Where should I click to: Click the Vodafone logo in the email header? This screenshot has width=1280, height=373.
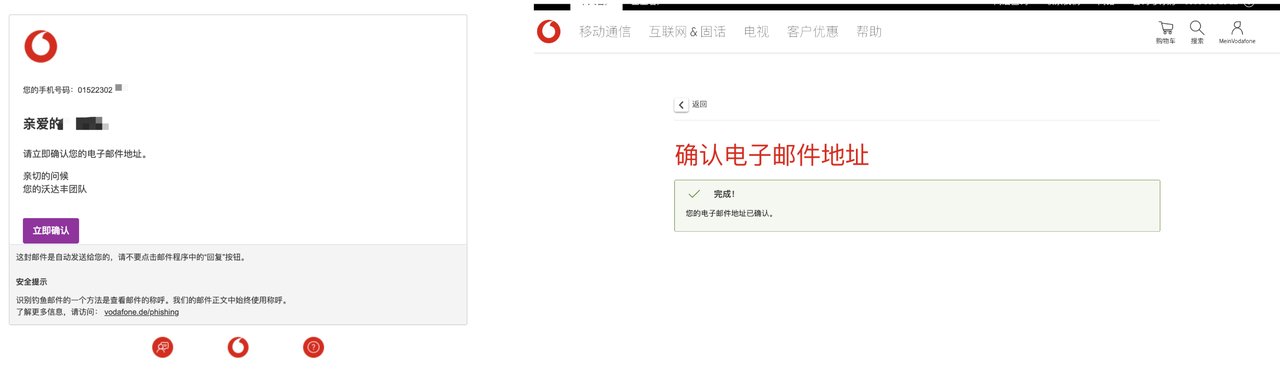(41, 46)
